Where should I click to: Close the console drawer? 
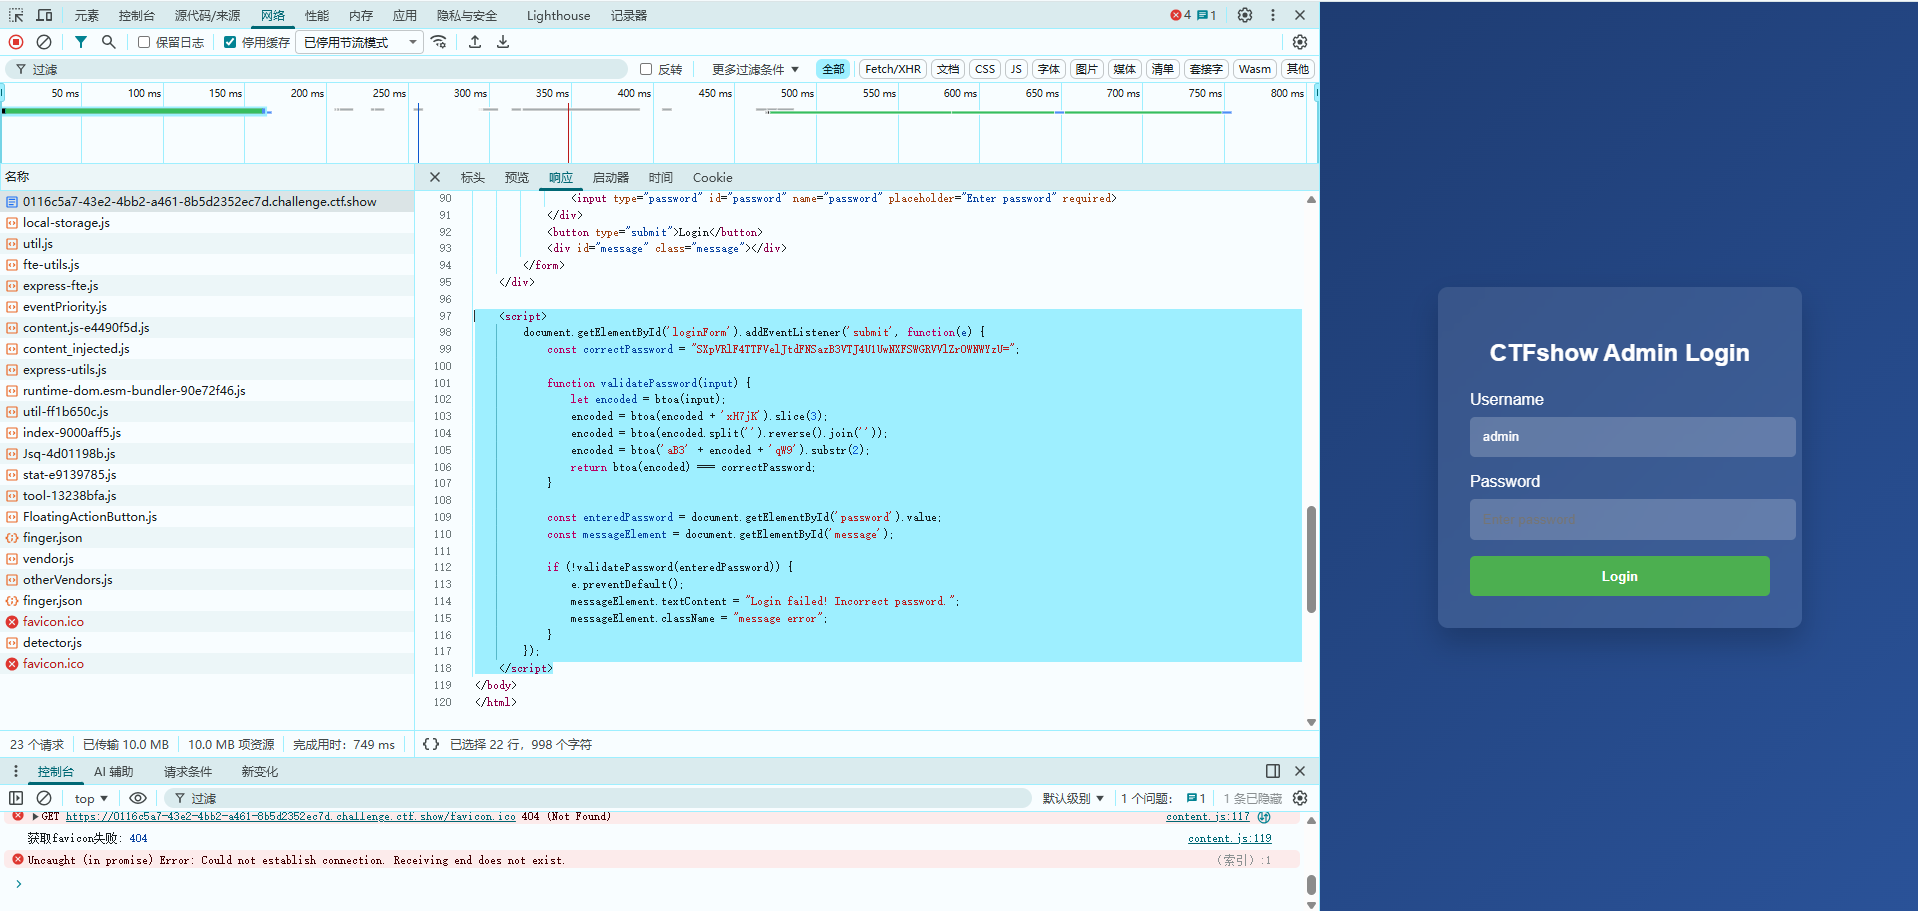[x=1300, y=771]
